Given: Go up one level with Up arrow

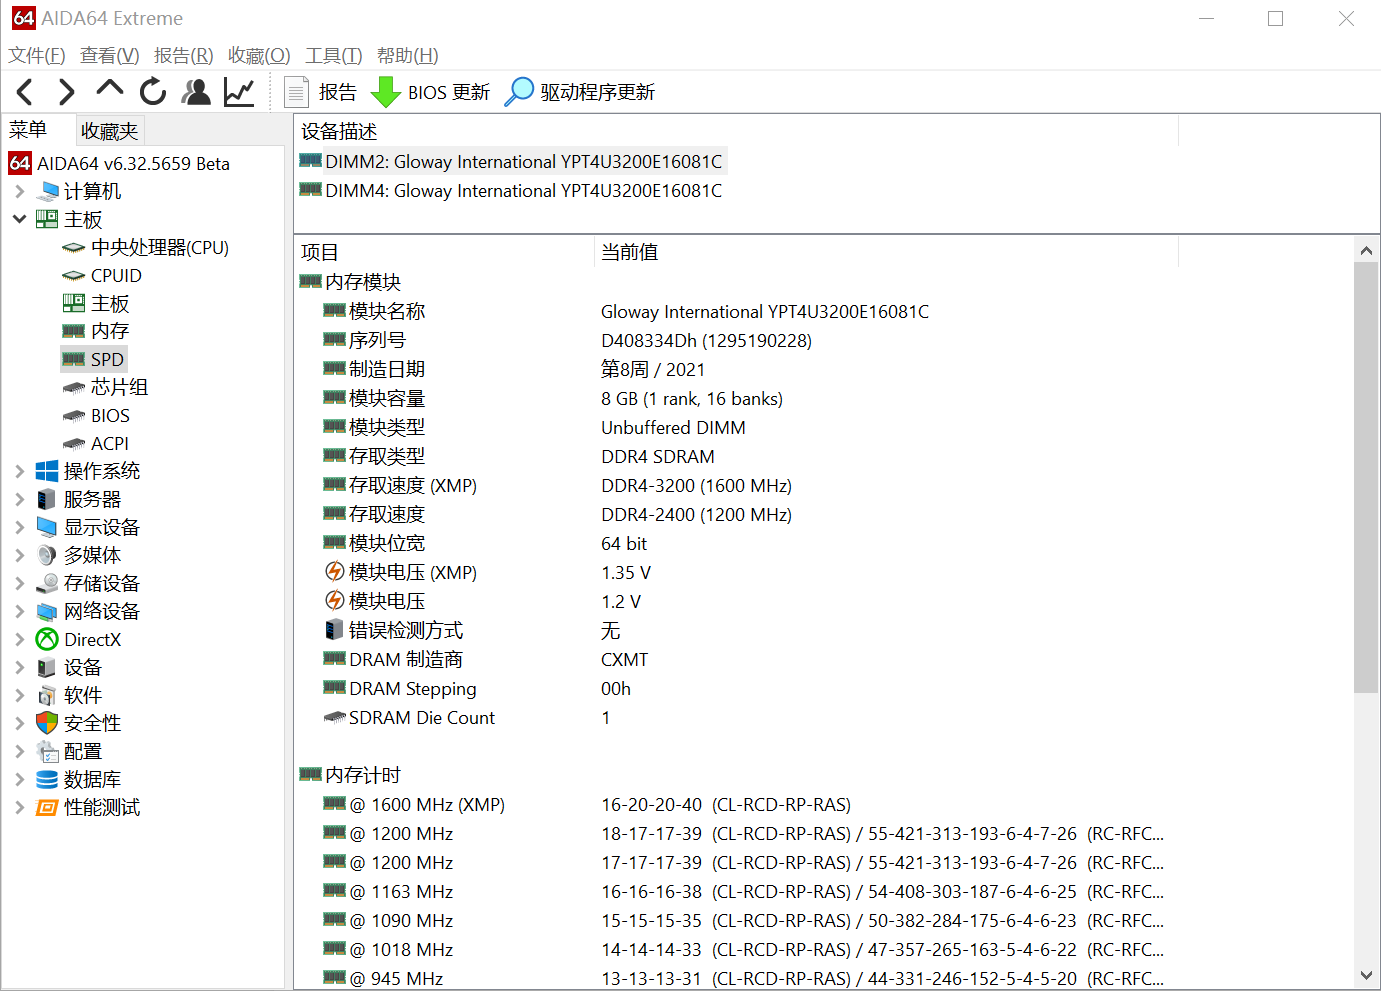Looking at the screenshot, I should coord(109,90).
